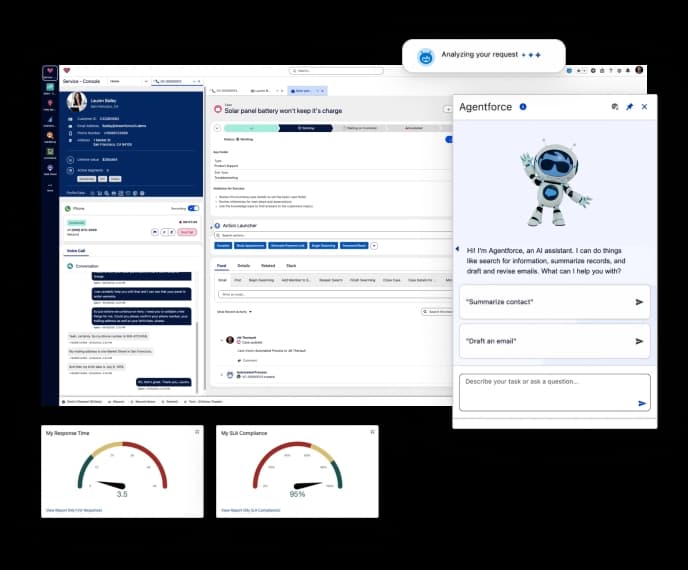Viewport: 688px width, 570px height.
Task: Click the favorites star in header
Action: coord(579,71)
